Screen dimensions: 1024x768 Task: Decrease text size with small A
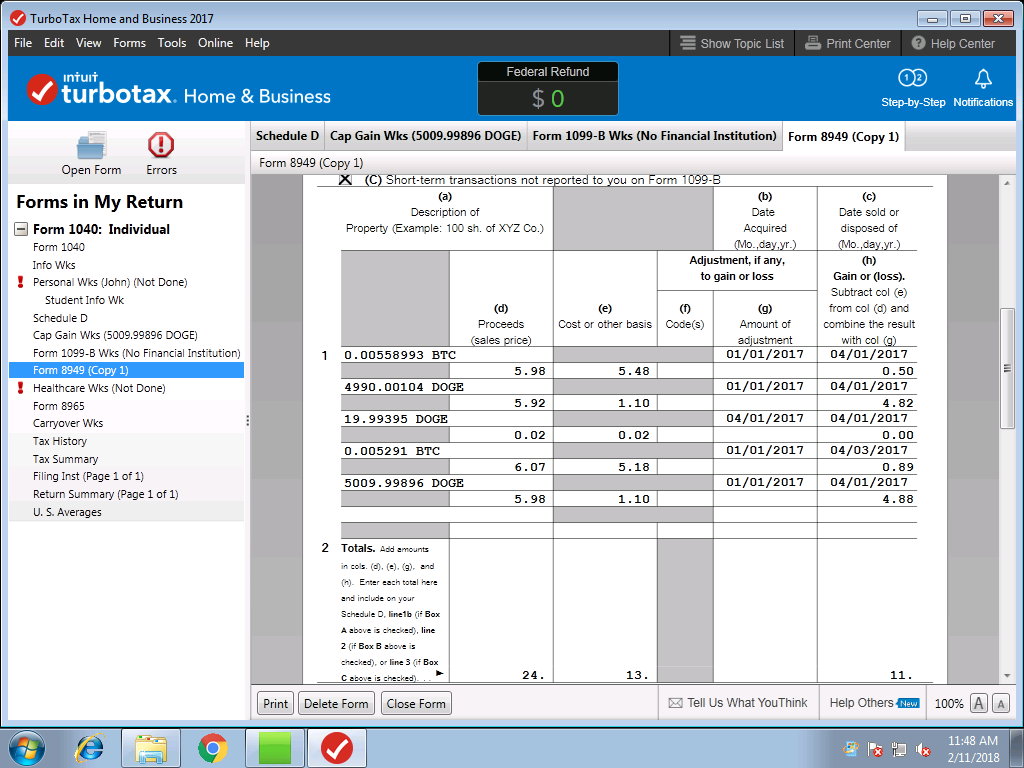click(1001, 703)
